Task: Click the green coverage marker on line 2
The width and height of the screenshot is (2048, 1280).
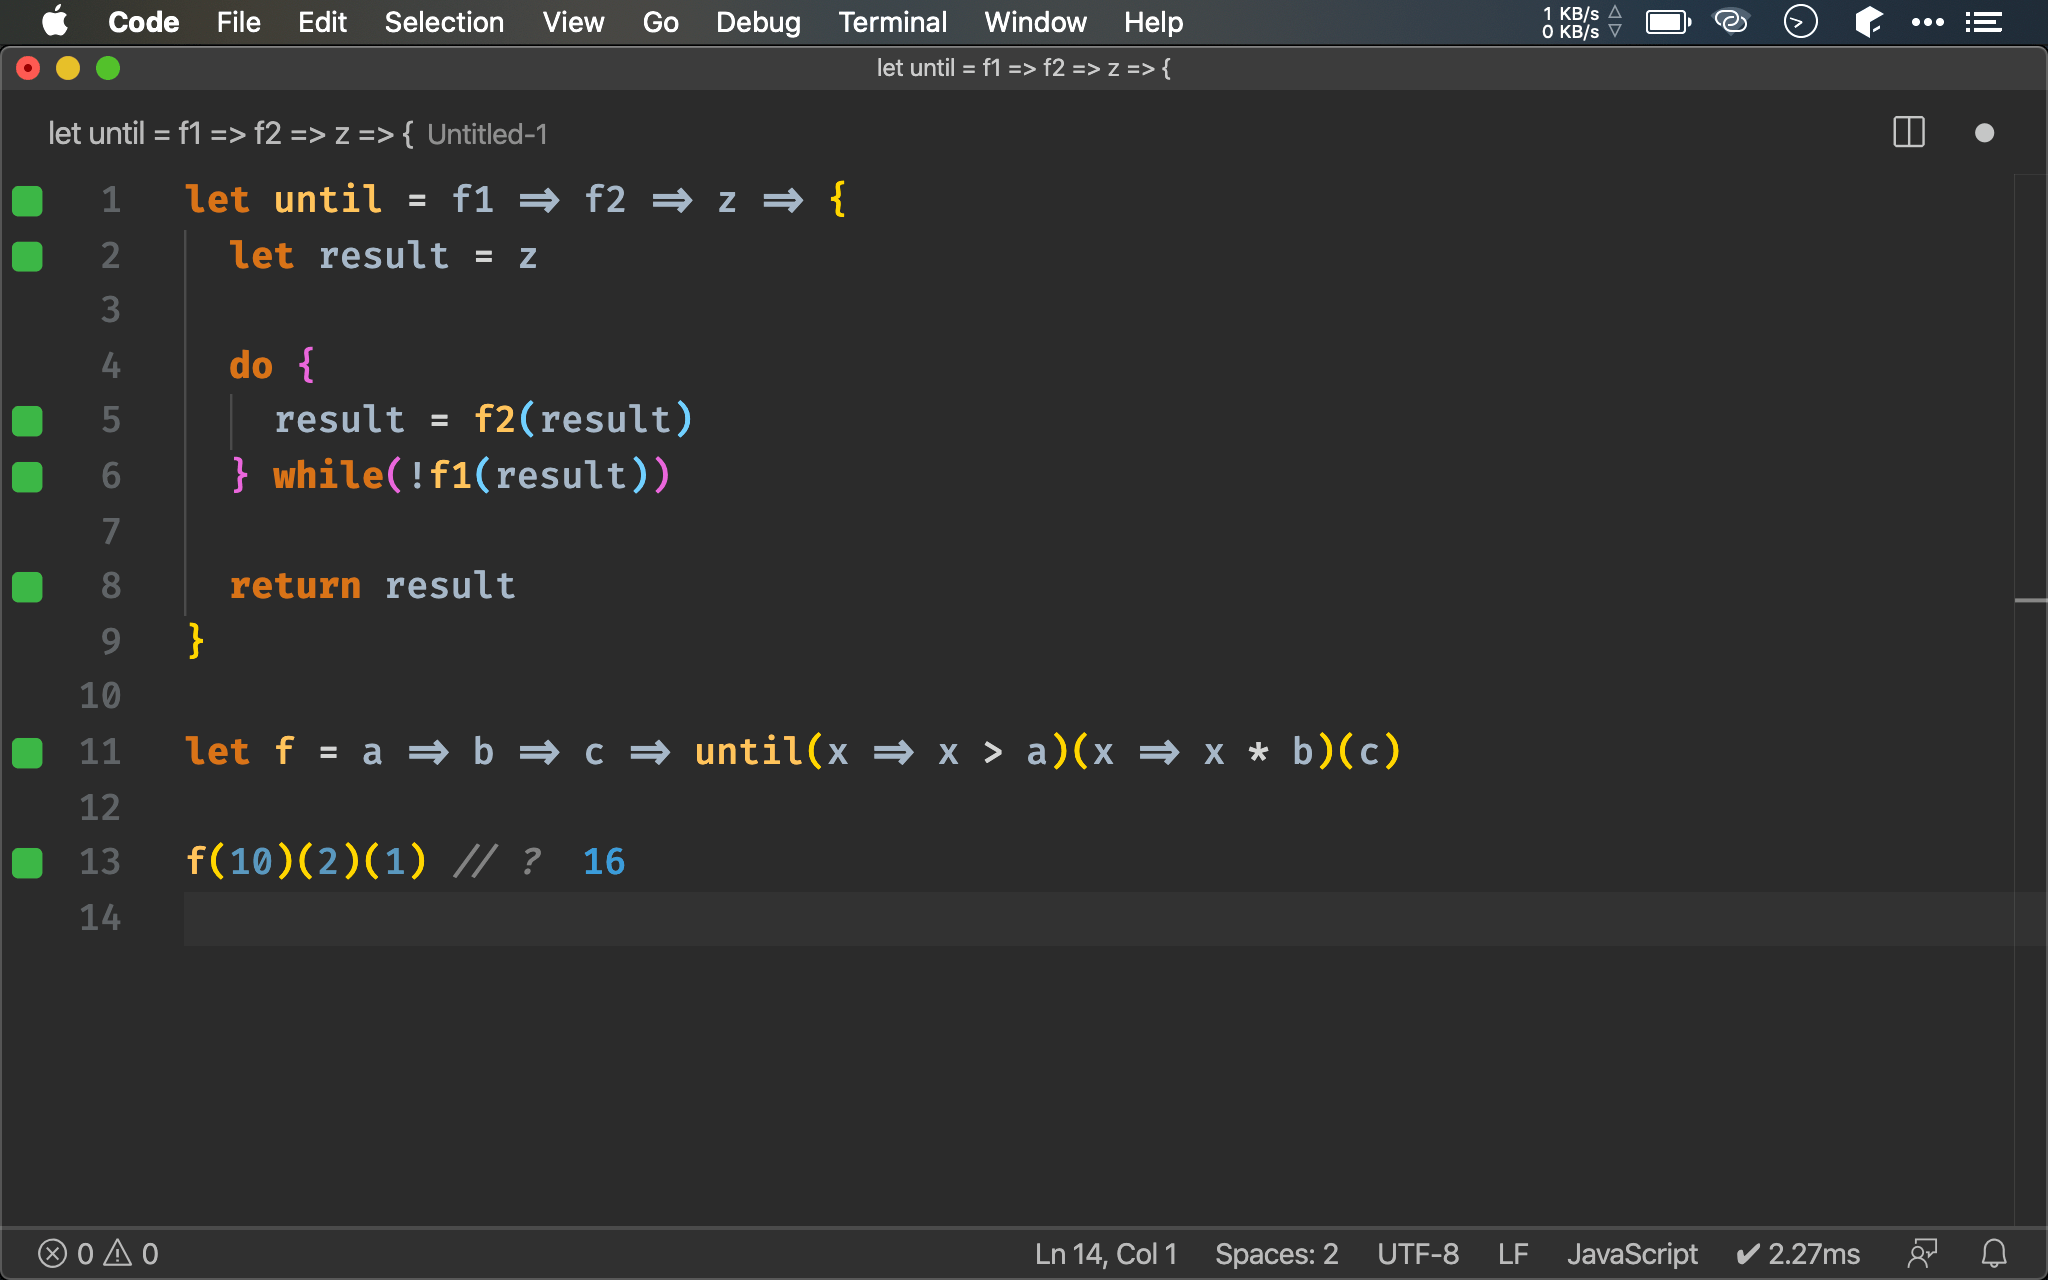Action: click(27, 257)
